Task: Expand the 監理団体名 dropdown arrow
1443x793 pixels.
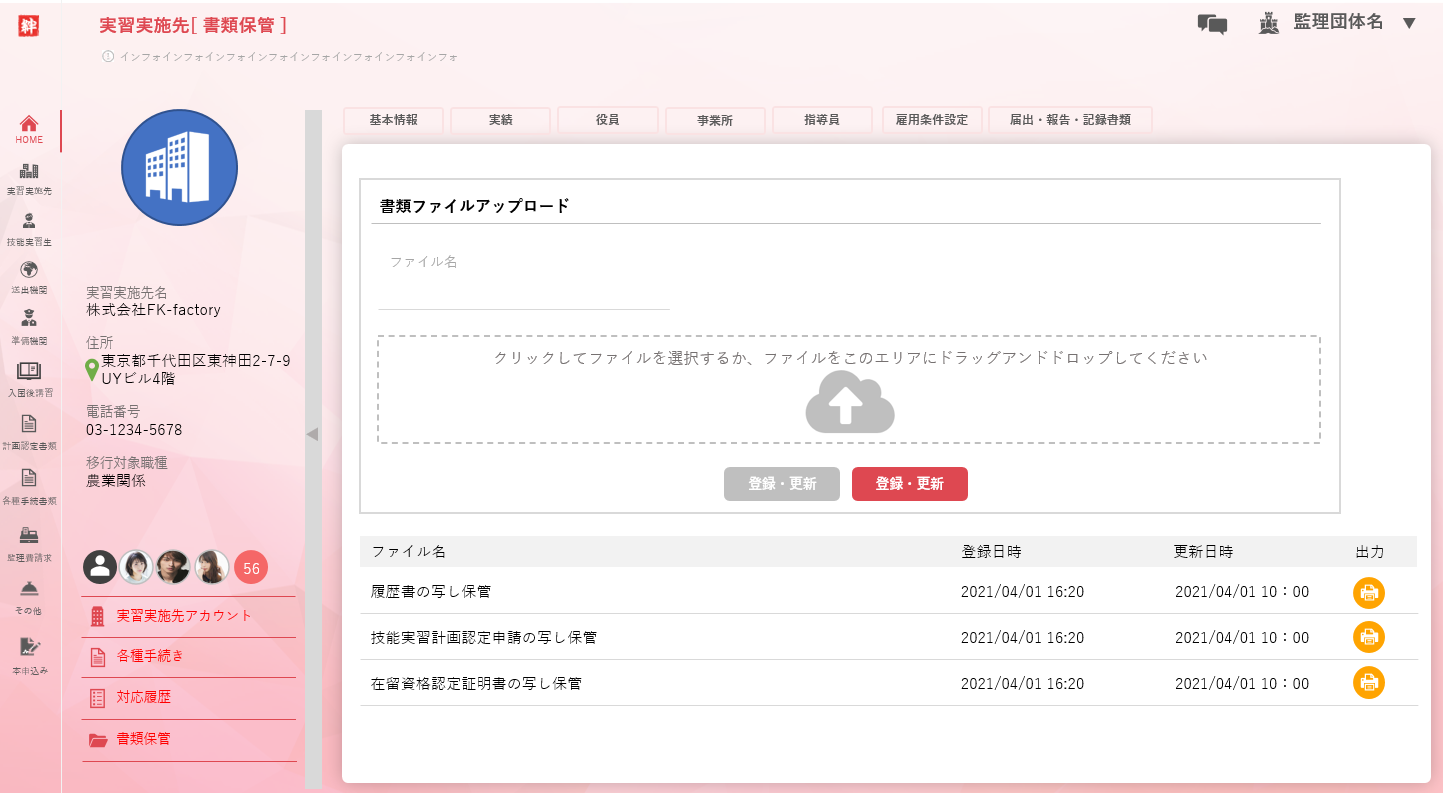Action: 1409,24
